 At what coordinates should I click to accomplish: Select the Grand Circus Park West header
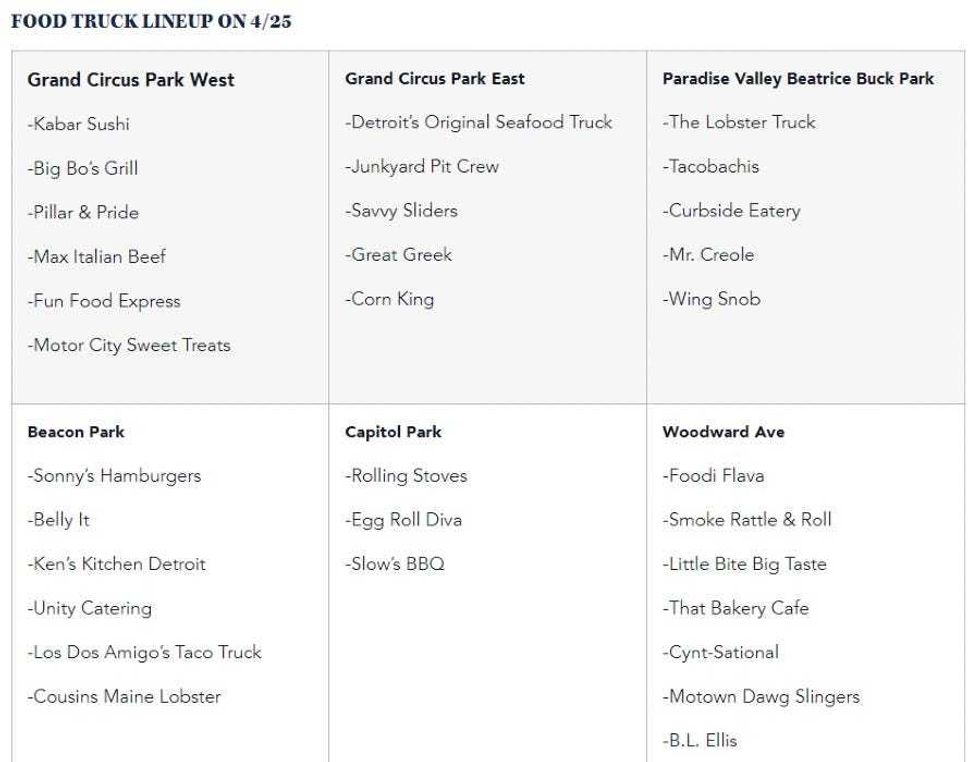click(131, 80)
